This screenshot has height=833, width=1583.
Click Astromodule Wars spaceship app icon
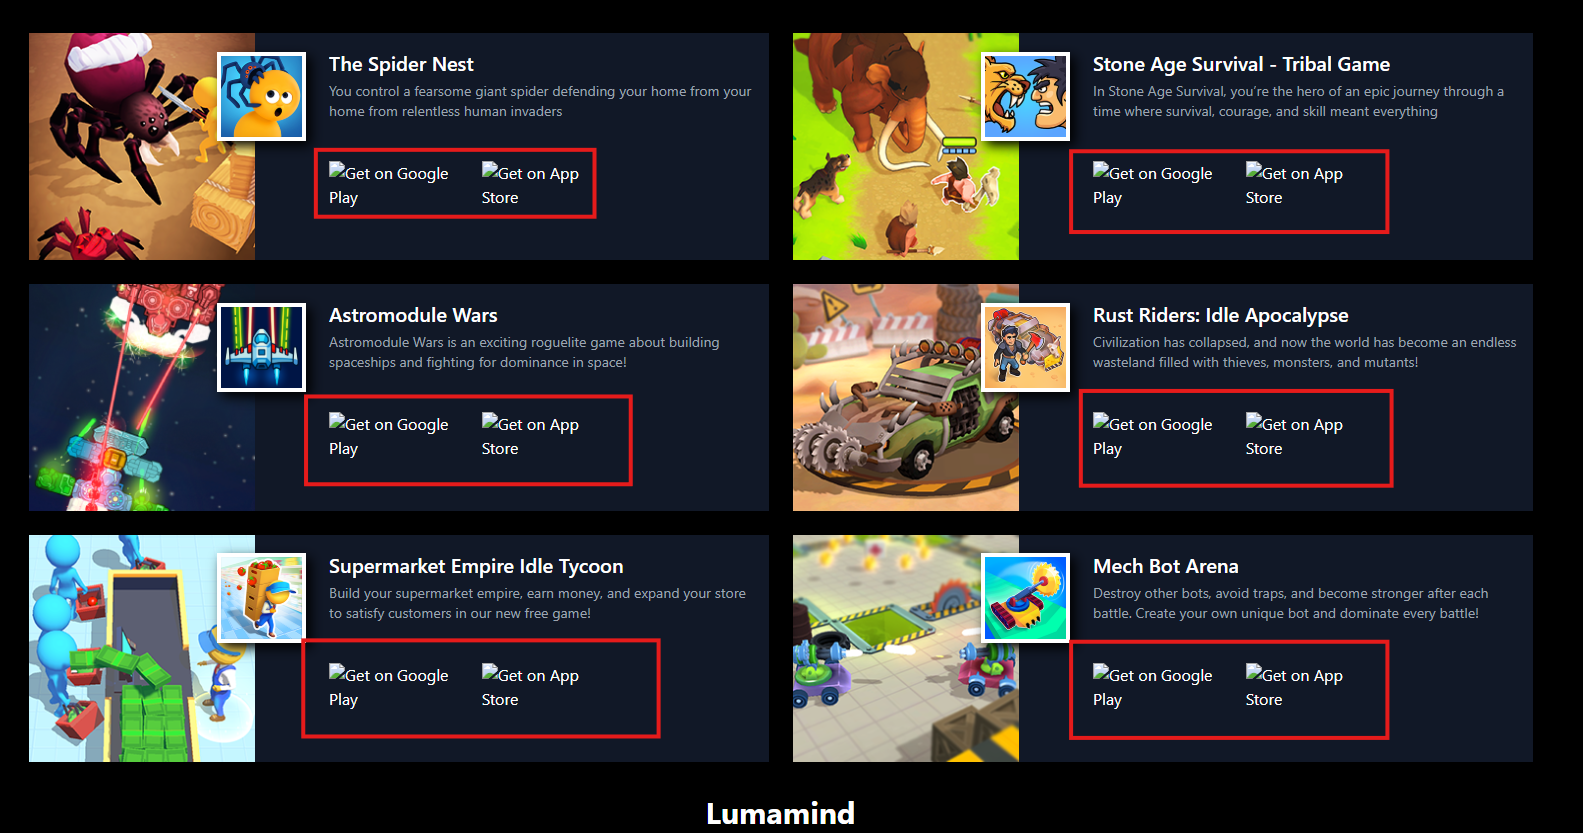261,347
